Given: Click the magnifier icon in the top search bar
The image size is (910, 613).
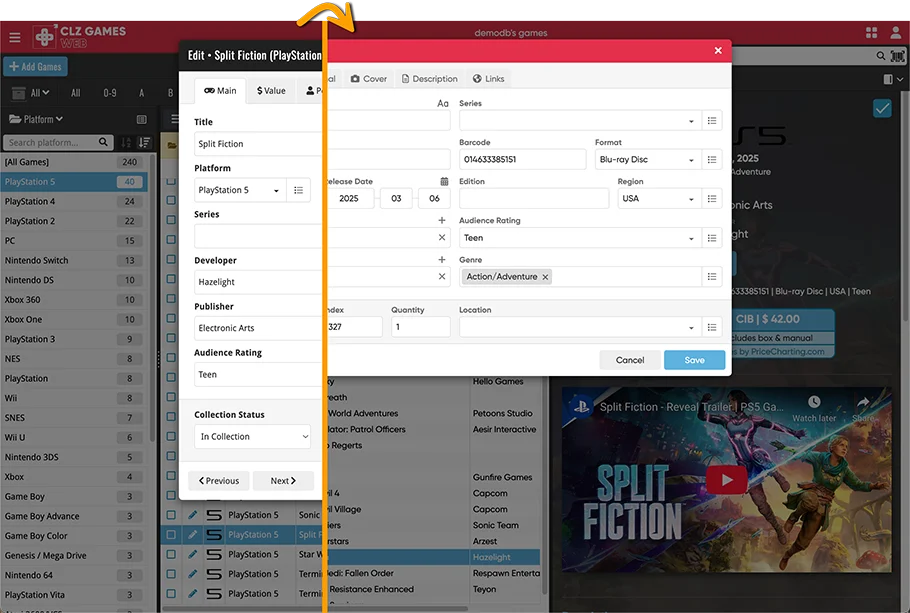Looking at the screenshot, I should pyautogui.click(x=880, y=56).
